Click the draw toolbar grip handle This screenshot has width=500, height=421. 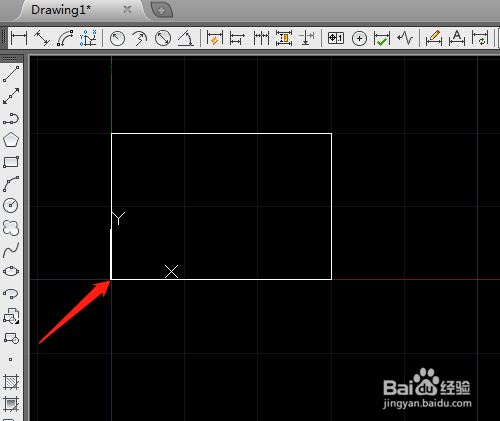[10, 58]
